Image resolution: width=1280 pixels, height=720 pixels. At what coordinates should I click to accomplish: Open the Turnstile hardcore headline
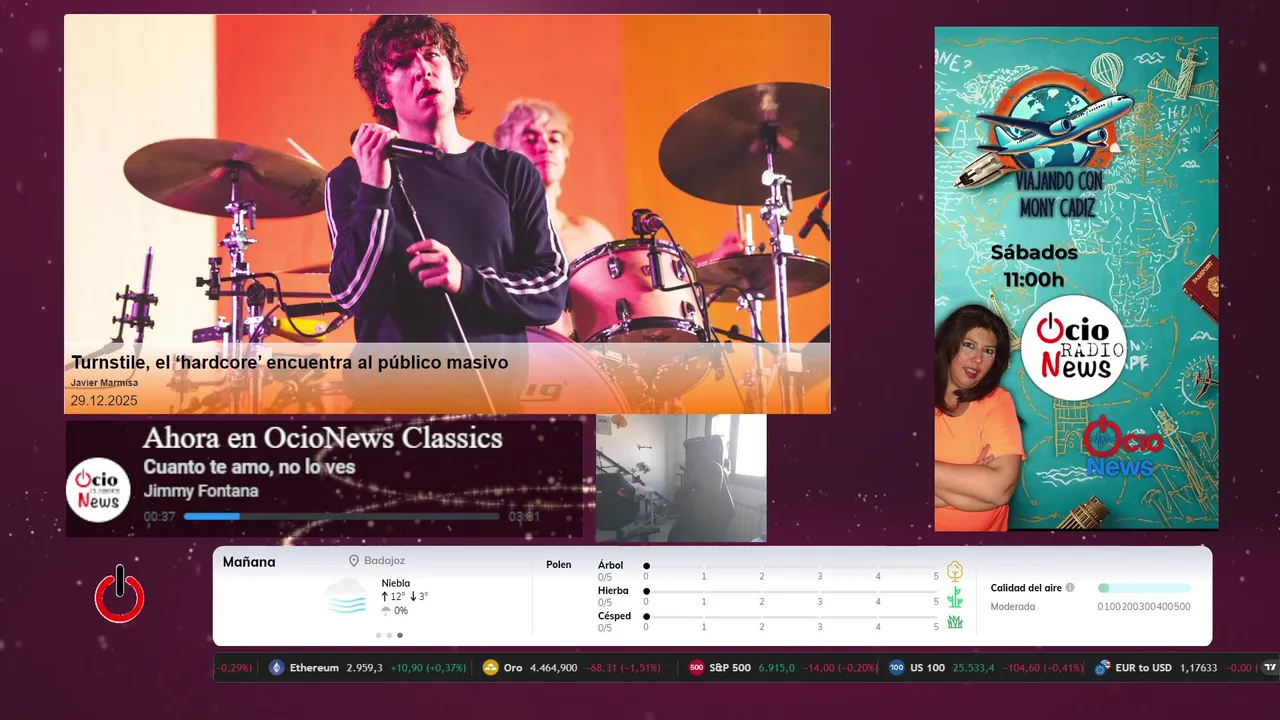click(x=290, y=363)
